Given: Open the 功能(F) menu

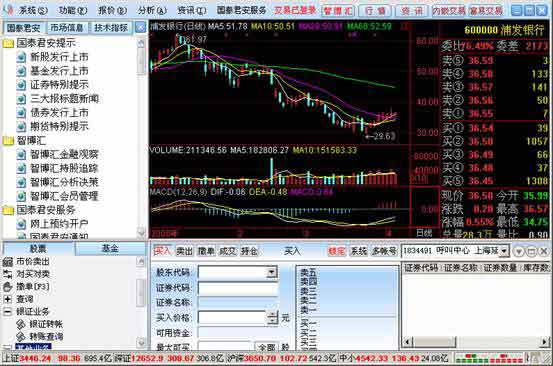Looking at the screenshot, I should coord(72,10).
